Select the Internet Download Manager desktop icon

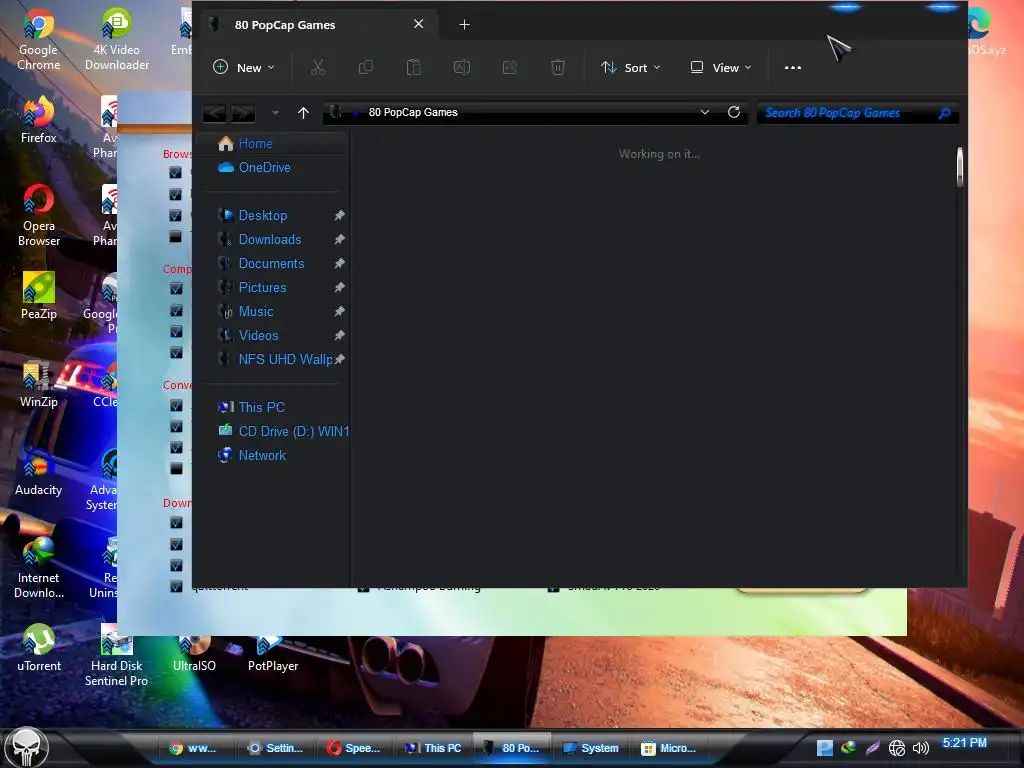[39, 567]
